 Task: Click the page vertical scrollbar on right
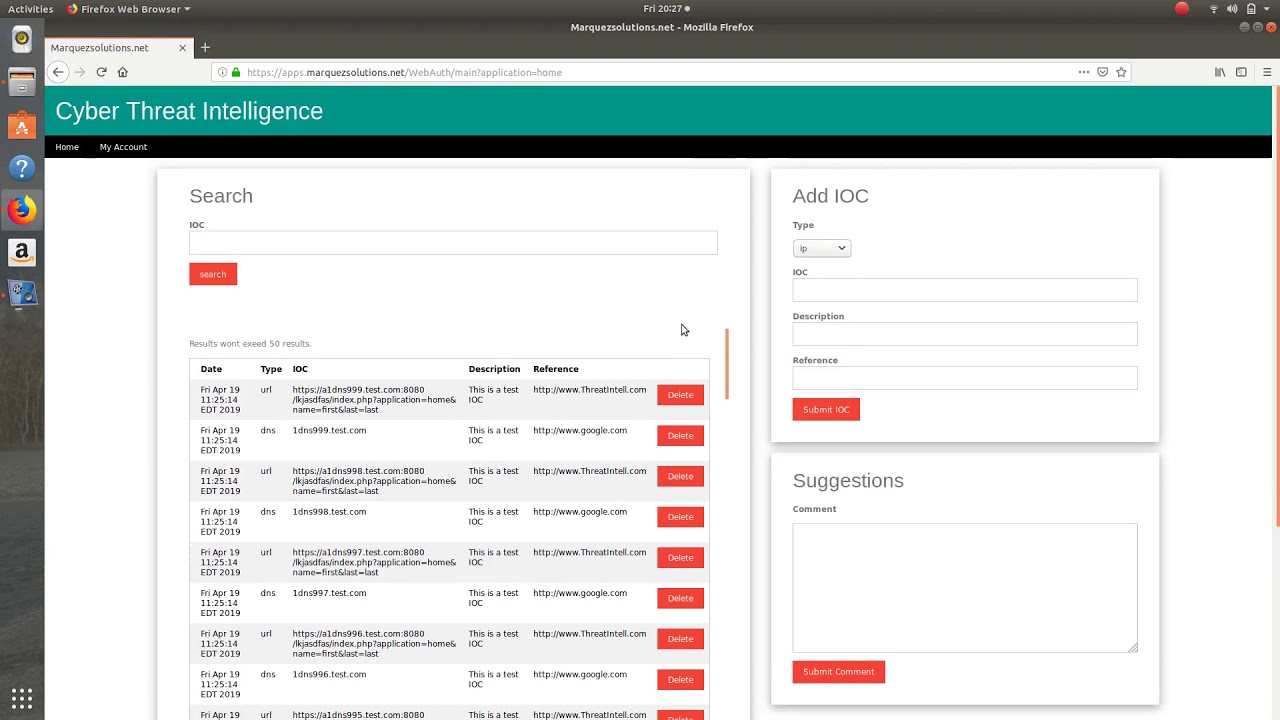1276,305
